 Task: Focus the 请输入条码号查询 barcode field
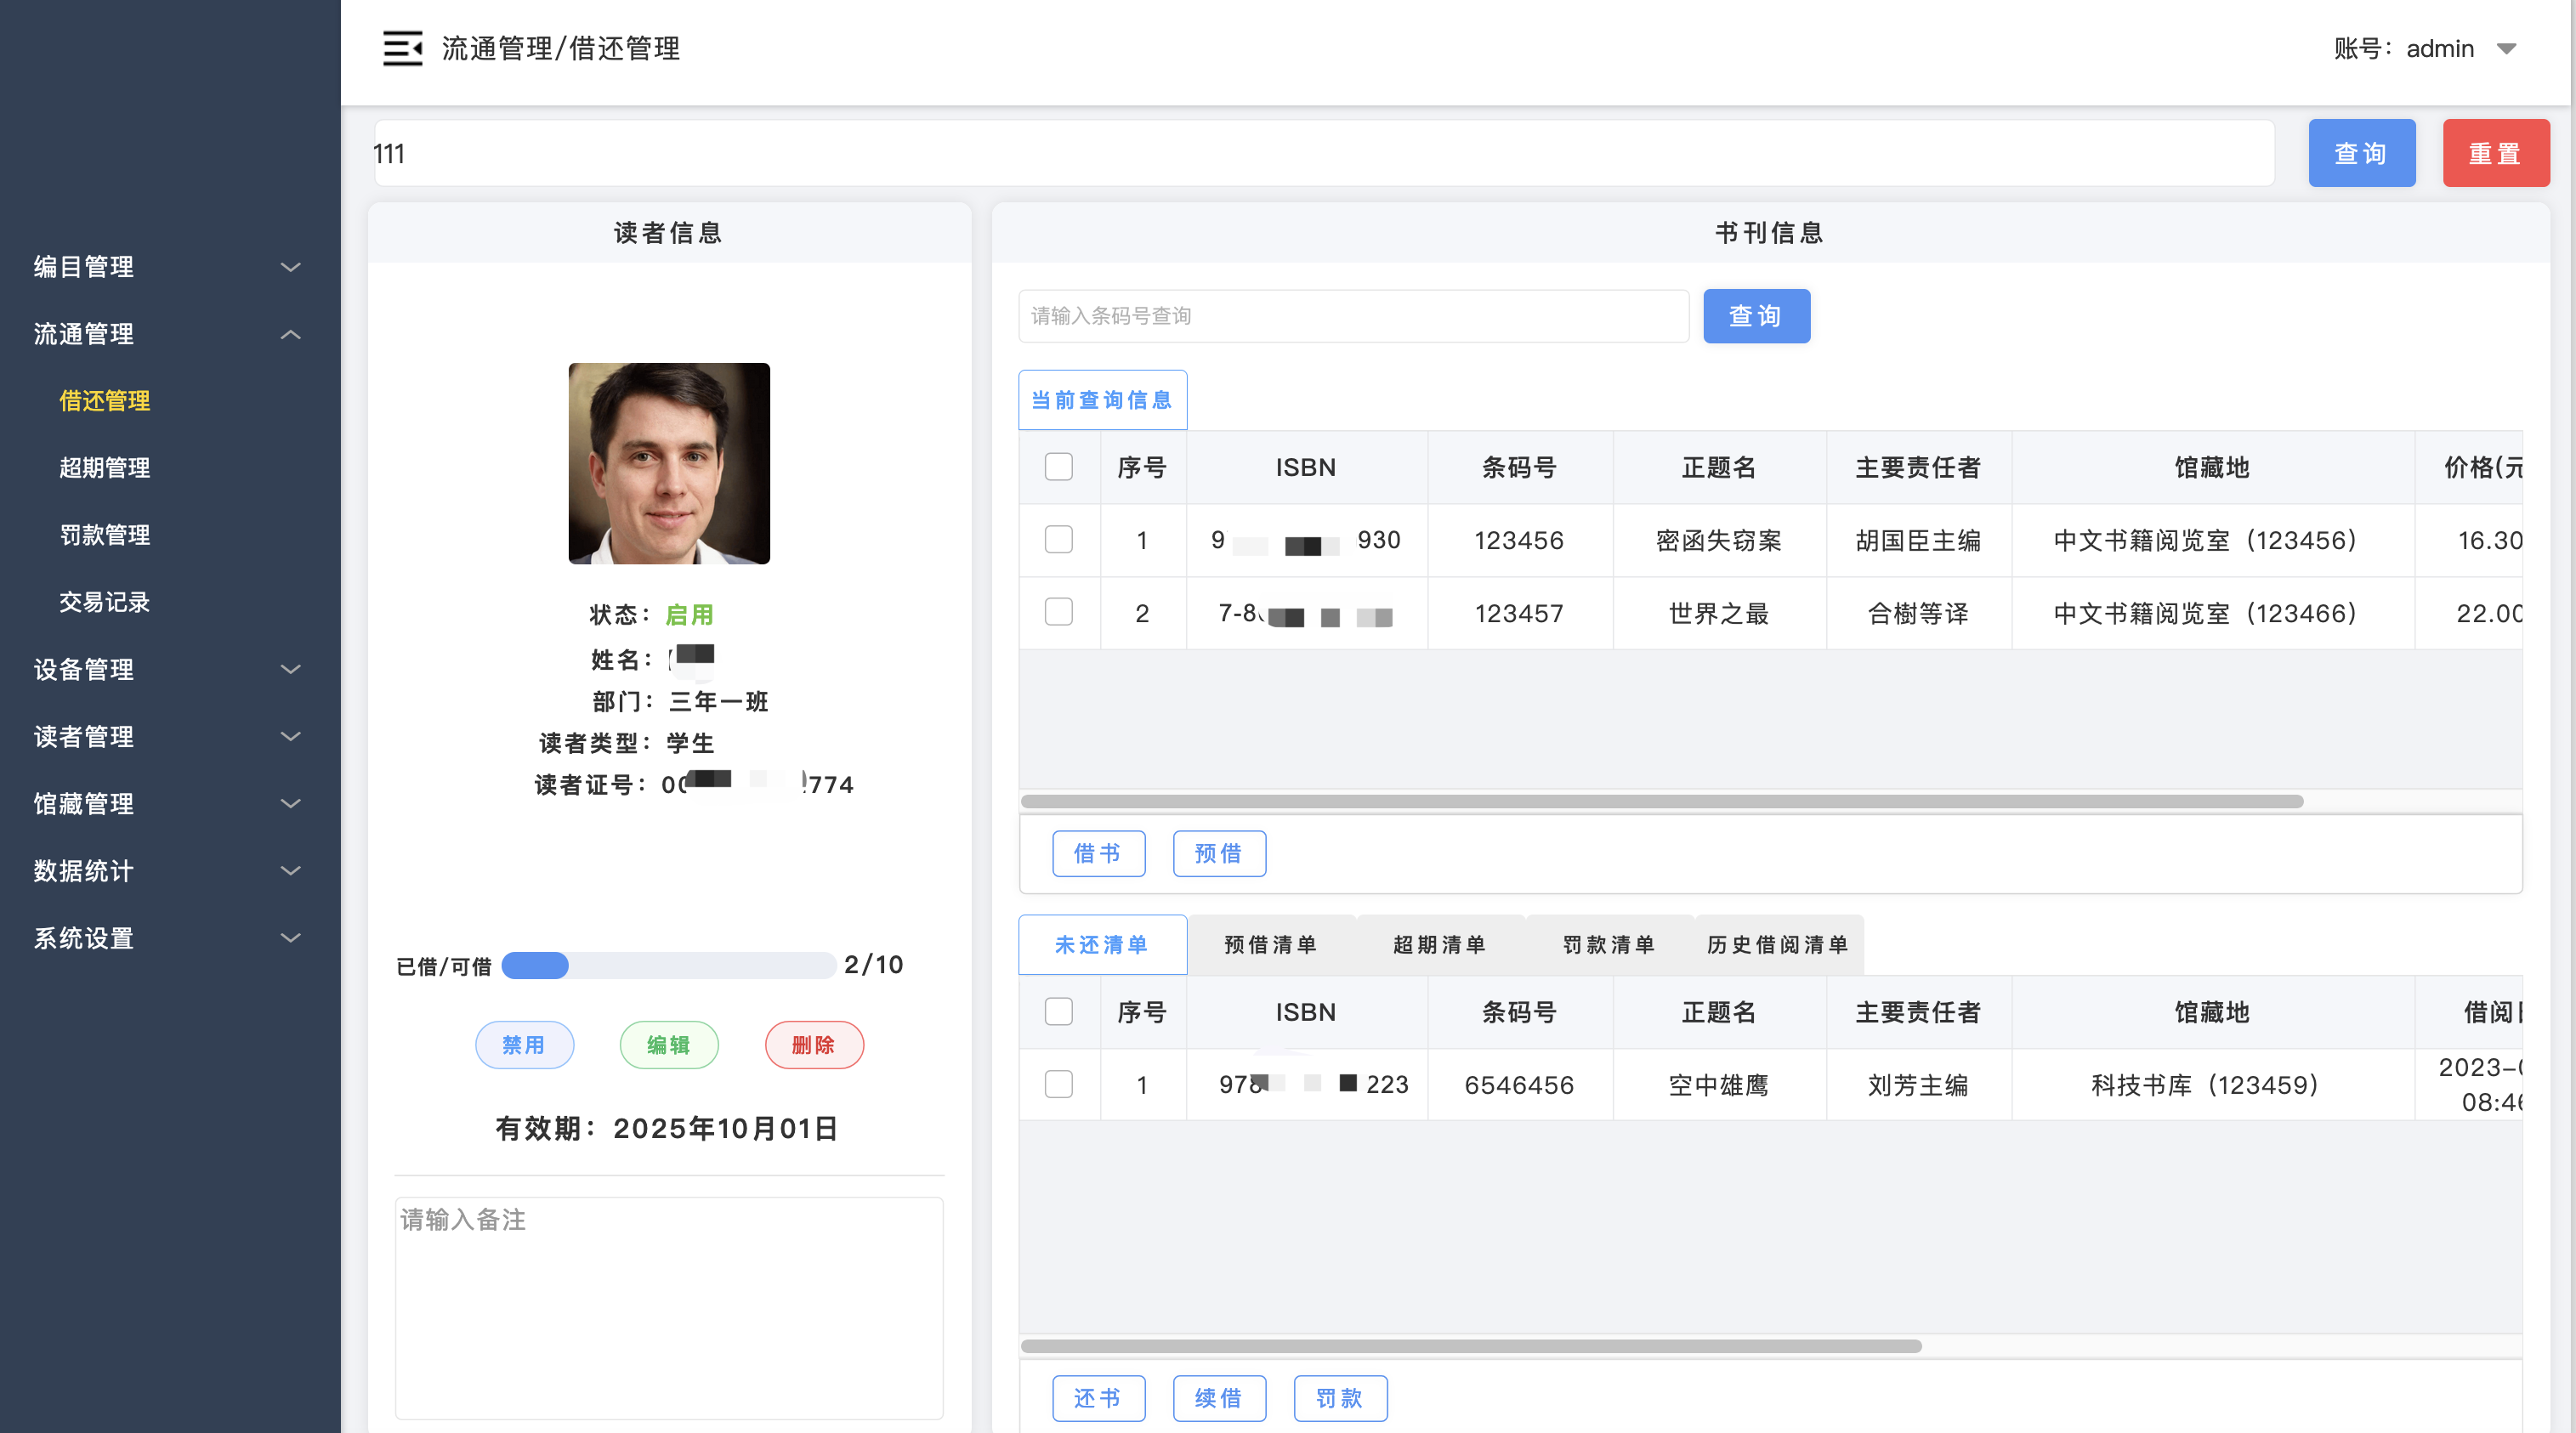coord(1354,316)
